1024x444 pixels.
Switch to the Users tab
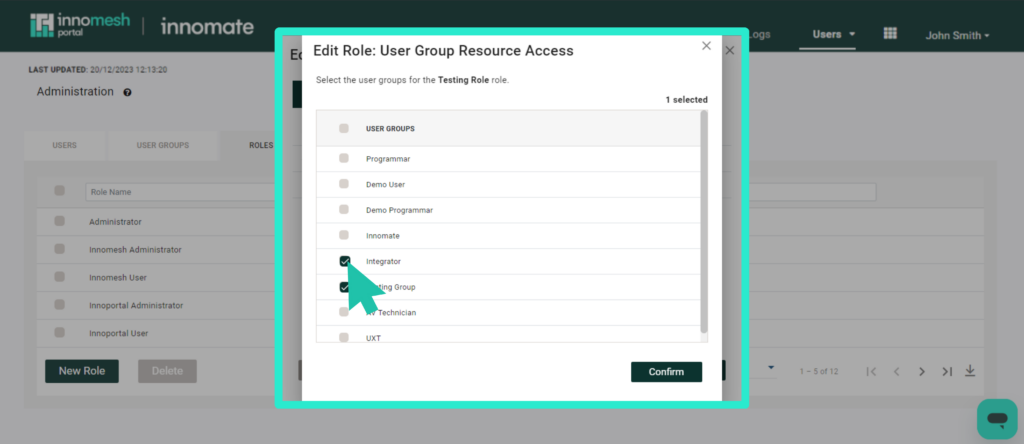[65, 145]
